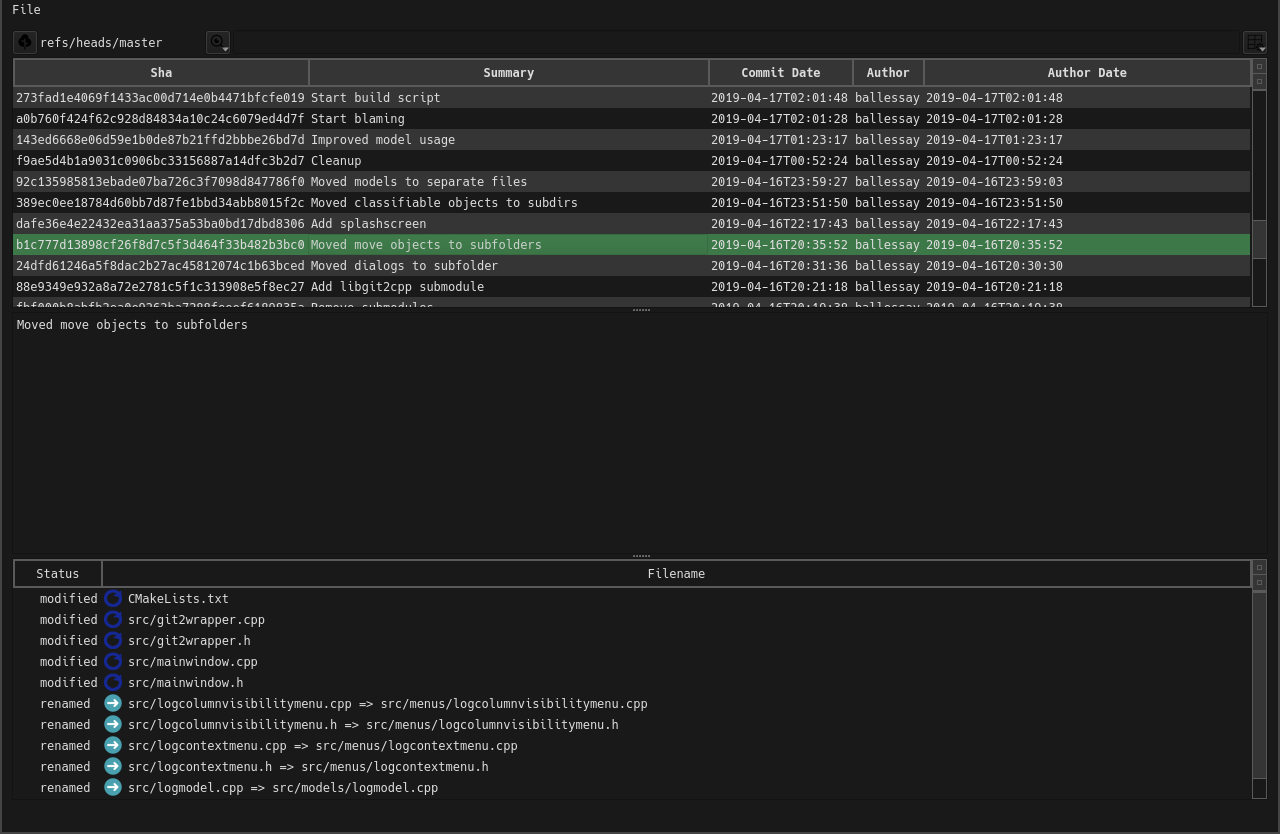The height and width of the screenshot is (834, 1280).
Task: Click the splitter handle between commit list and message
Action: (641, 310)
